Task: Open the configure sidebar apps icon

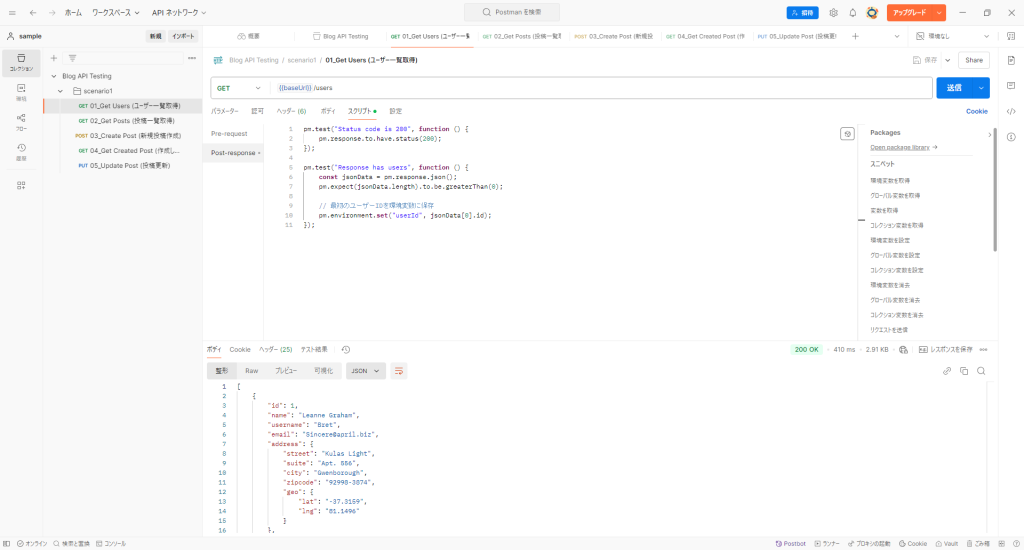Action: (x=21, y=186)
